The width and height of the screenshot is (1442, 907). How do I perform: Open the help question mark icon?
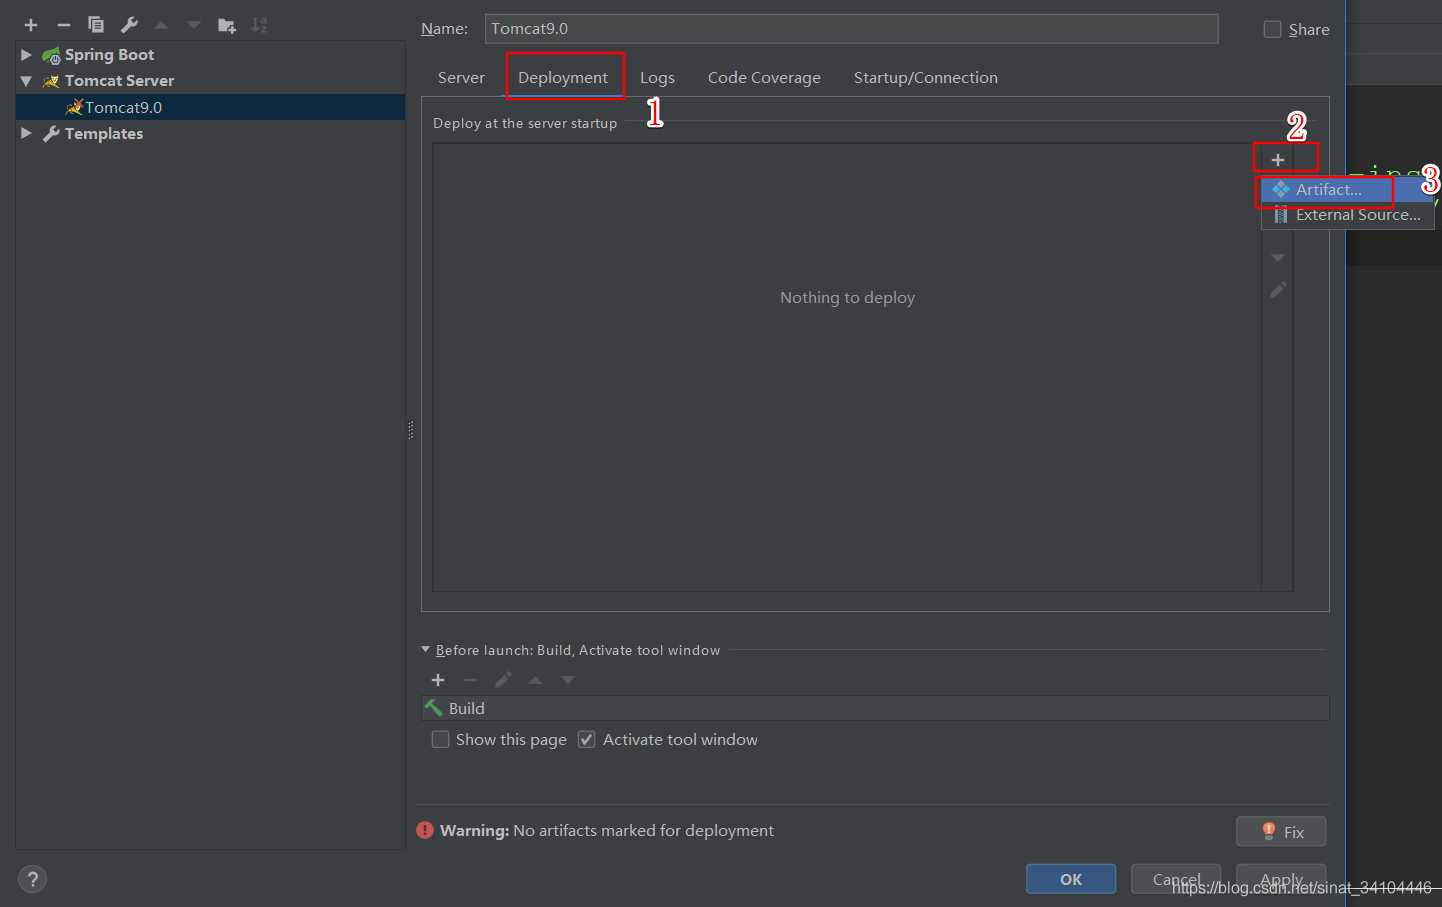click(32, 879)
